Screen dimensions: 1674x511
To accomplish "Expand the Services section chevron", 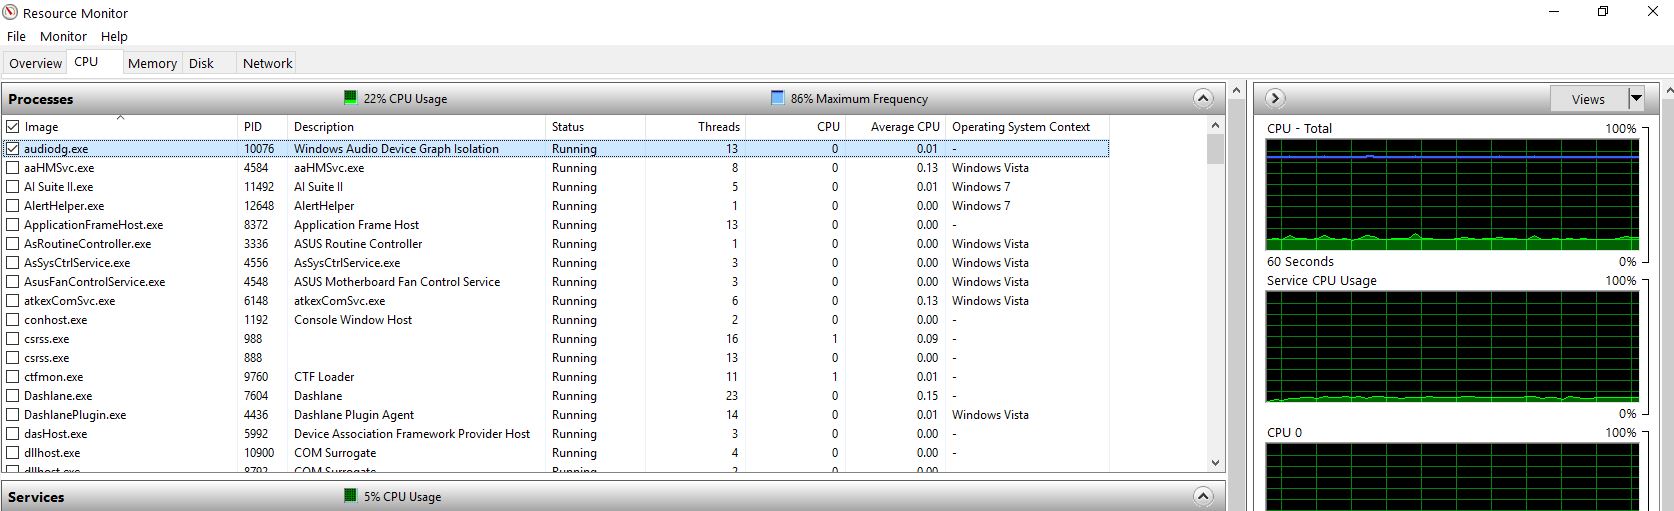I will (x=1203, y=496).
